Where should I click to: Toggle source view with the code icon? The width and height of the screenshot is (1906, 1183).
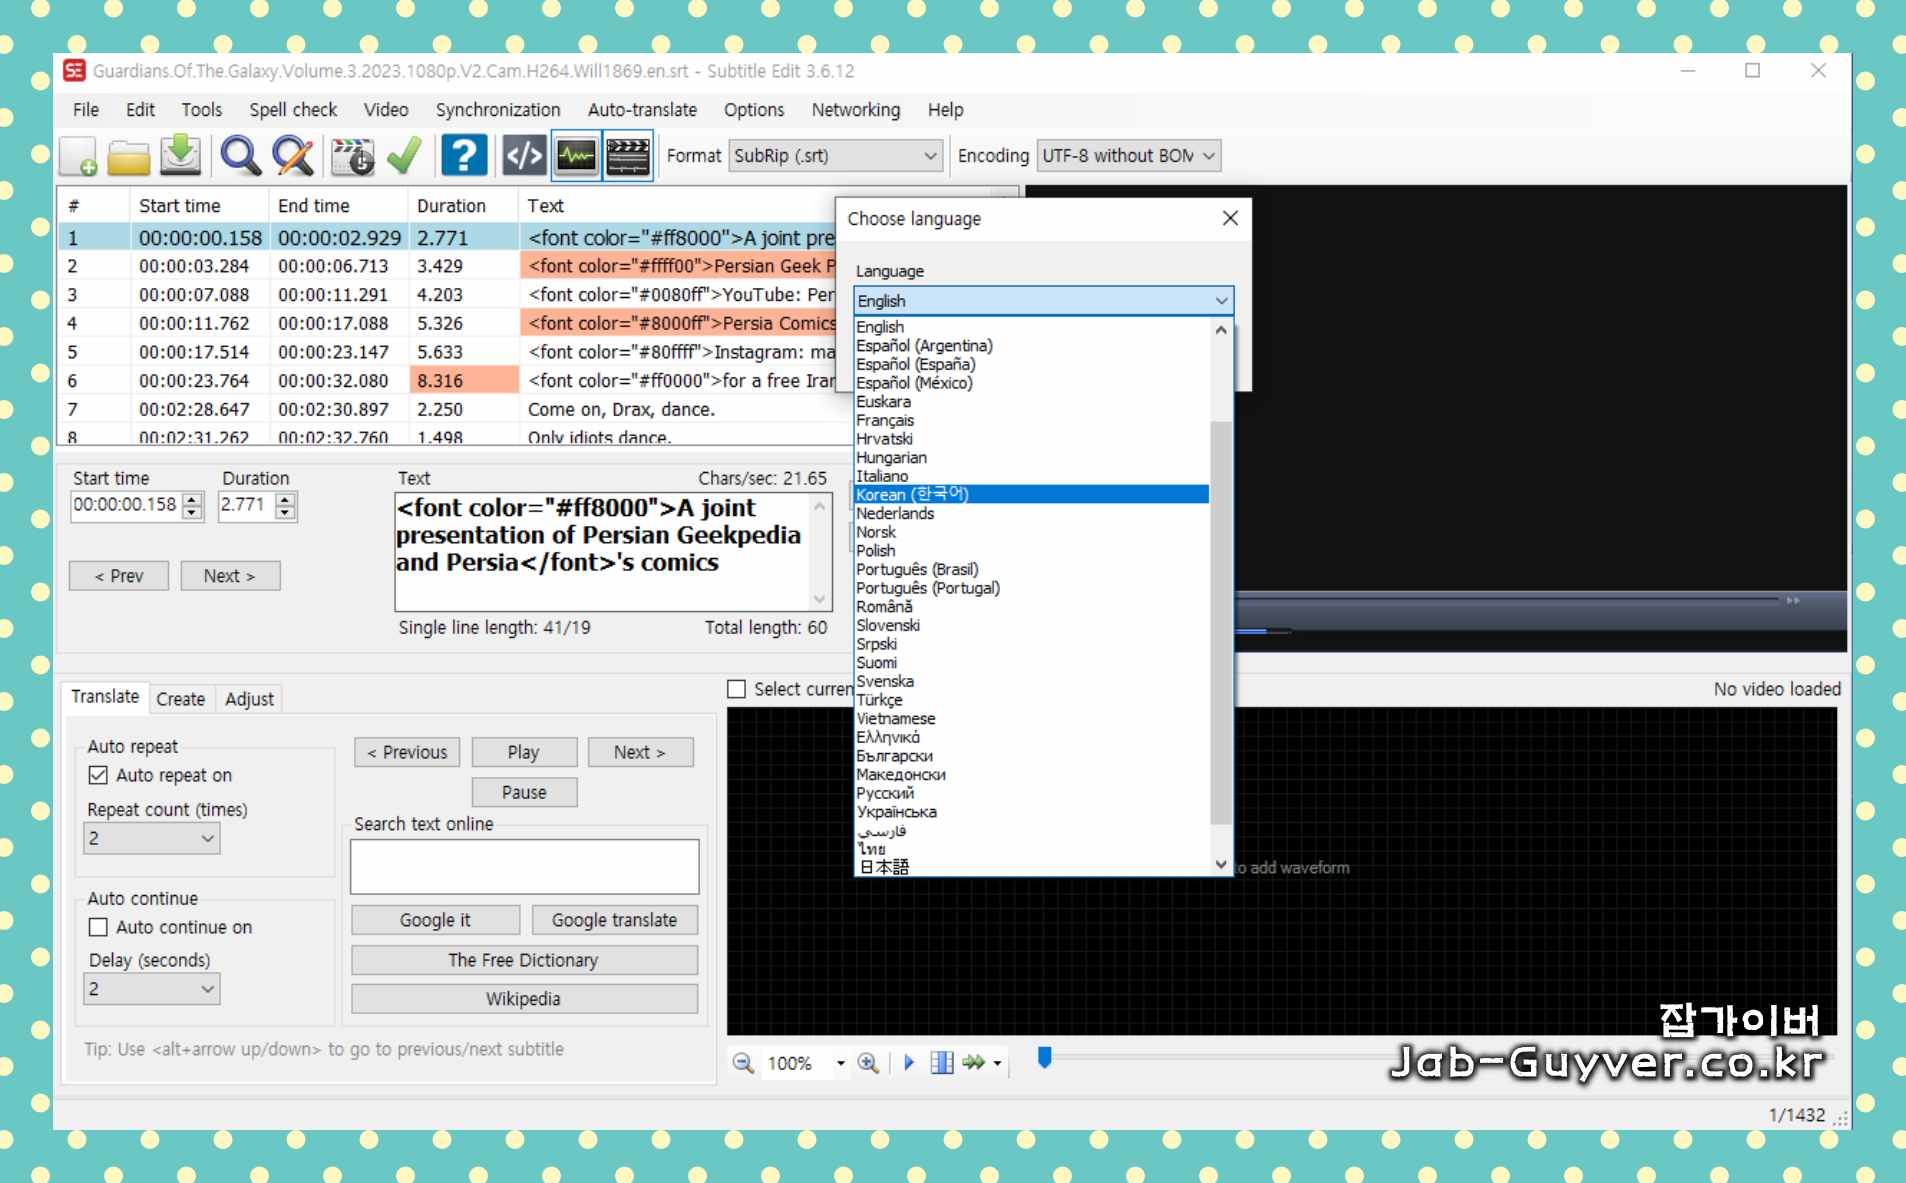(524, 156)
